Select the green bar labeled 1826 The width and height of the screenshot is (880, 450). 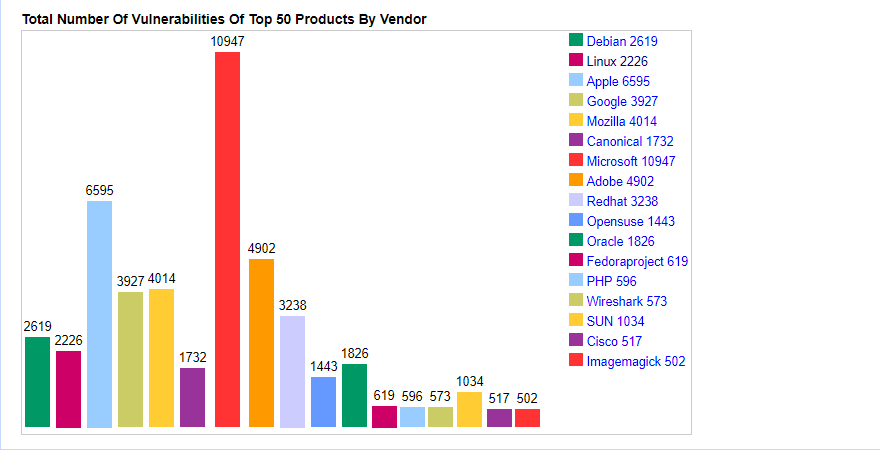click(354, 395)
